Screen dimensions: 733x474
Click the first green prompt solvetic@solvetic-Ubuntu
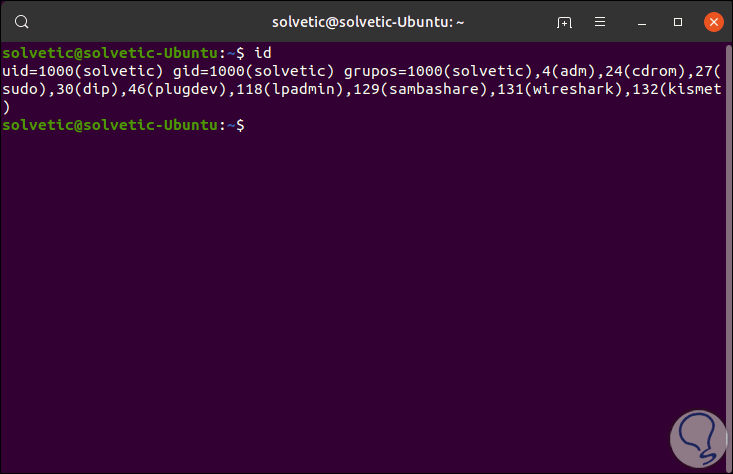[x=110, y=53]
